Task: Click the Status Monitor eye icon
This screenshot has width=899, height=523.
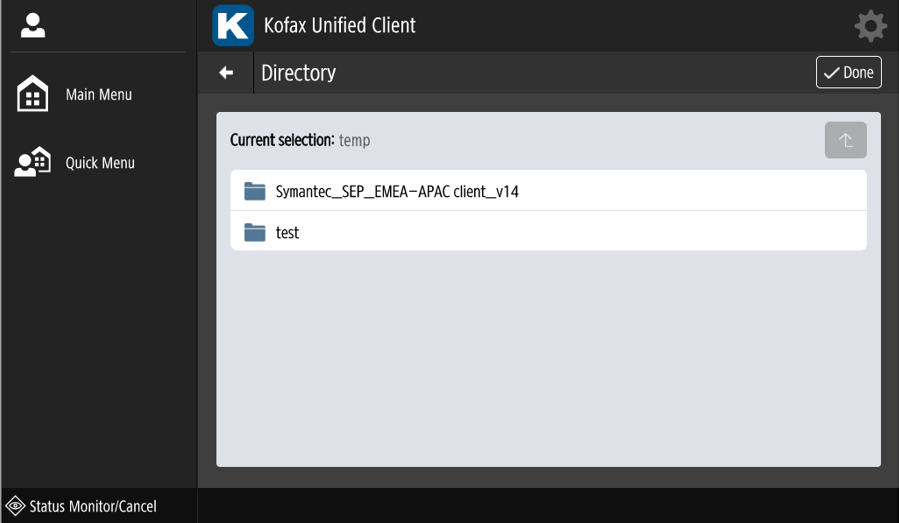Action: [x=16, y=506]
